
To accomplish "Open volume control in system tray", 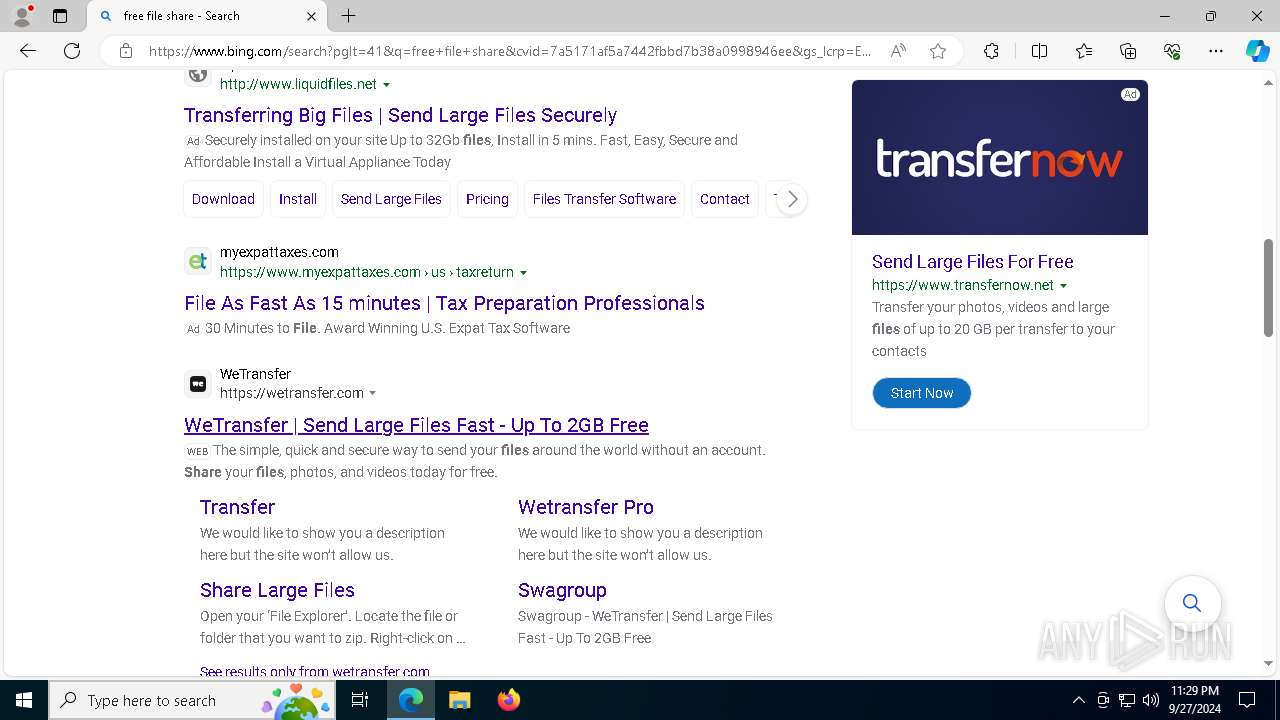I will tap(1151, 700).
